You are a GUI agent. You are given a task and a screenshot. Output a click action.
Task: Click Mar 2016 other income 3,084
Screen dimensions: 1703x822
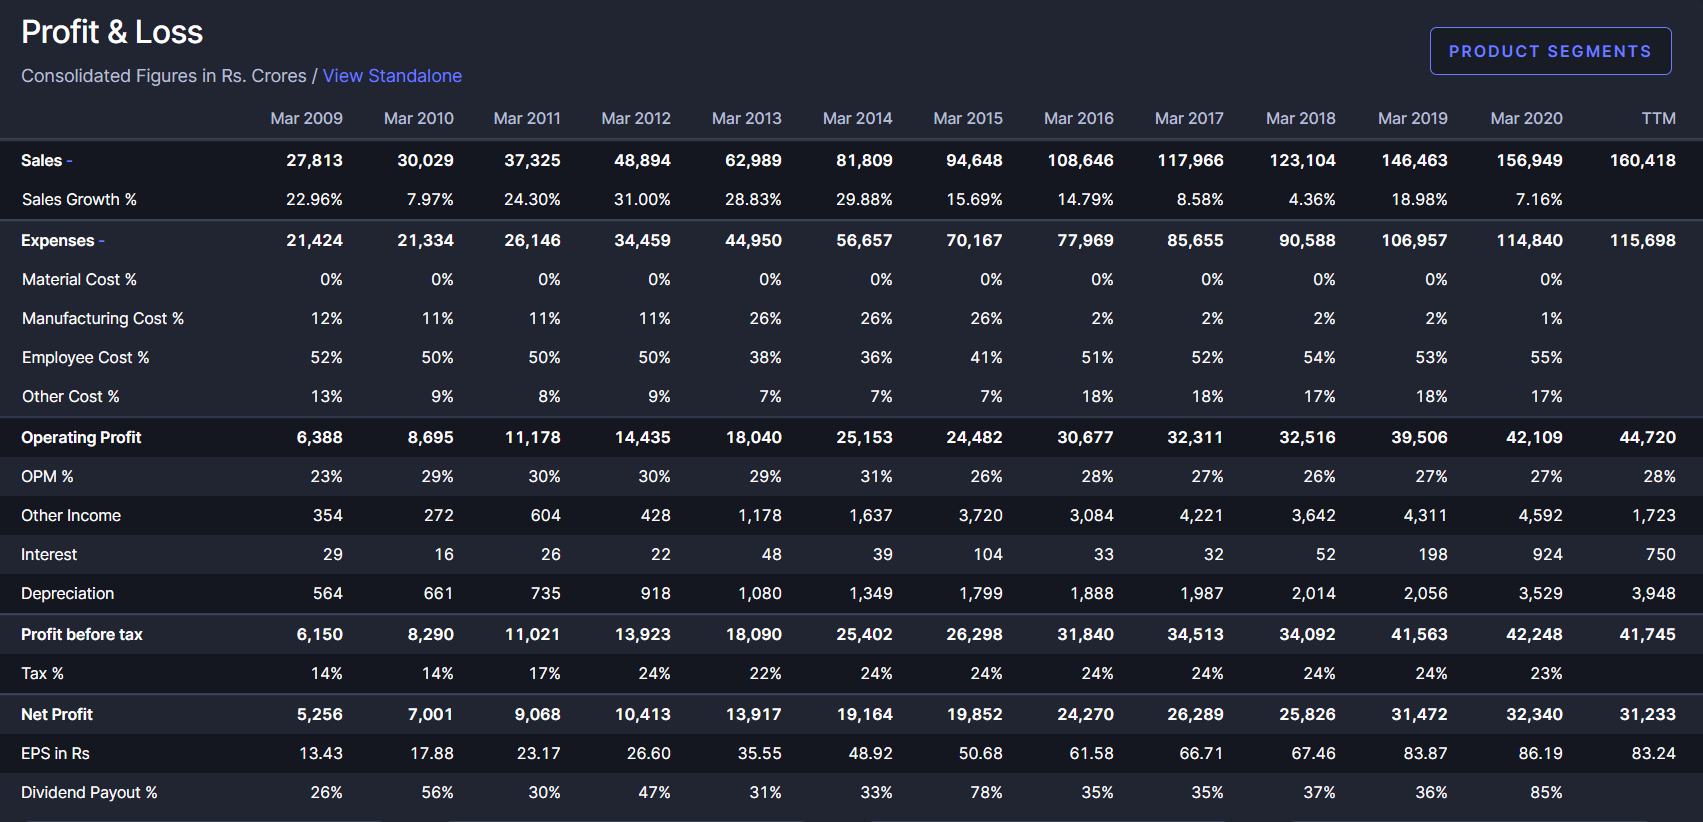1091,516
